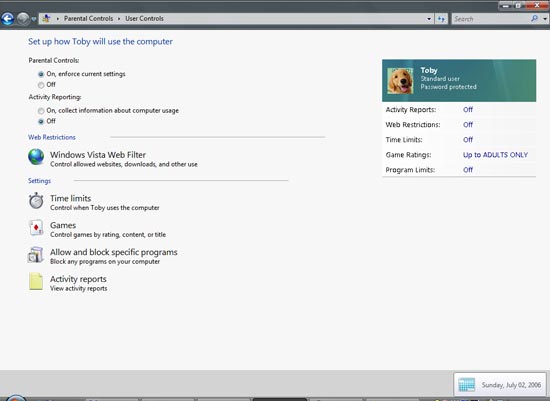Focus the Search input box

coord(490,19)
